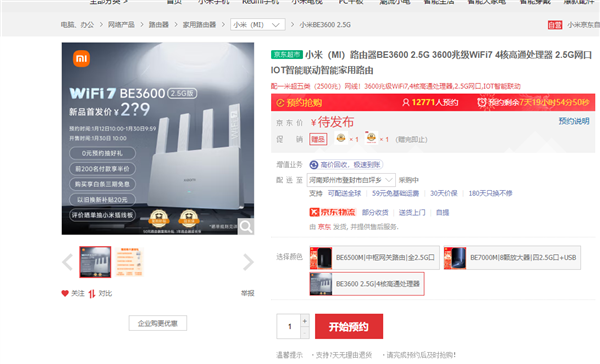Click the ¥待发布 price text
This screenshot has height=364, width=600.
coord(332,122)
